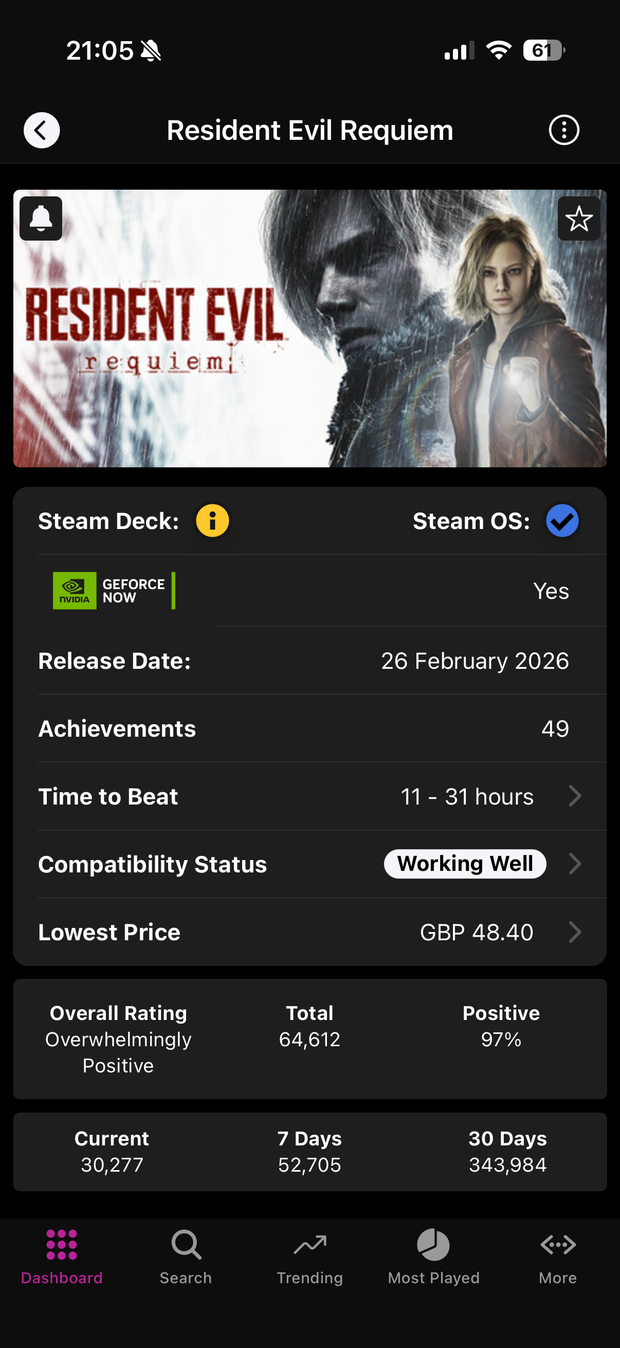Tap the More arrows icon
The width and height of the screenshot is (620, 1348).
coord(558,1245)
